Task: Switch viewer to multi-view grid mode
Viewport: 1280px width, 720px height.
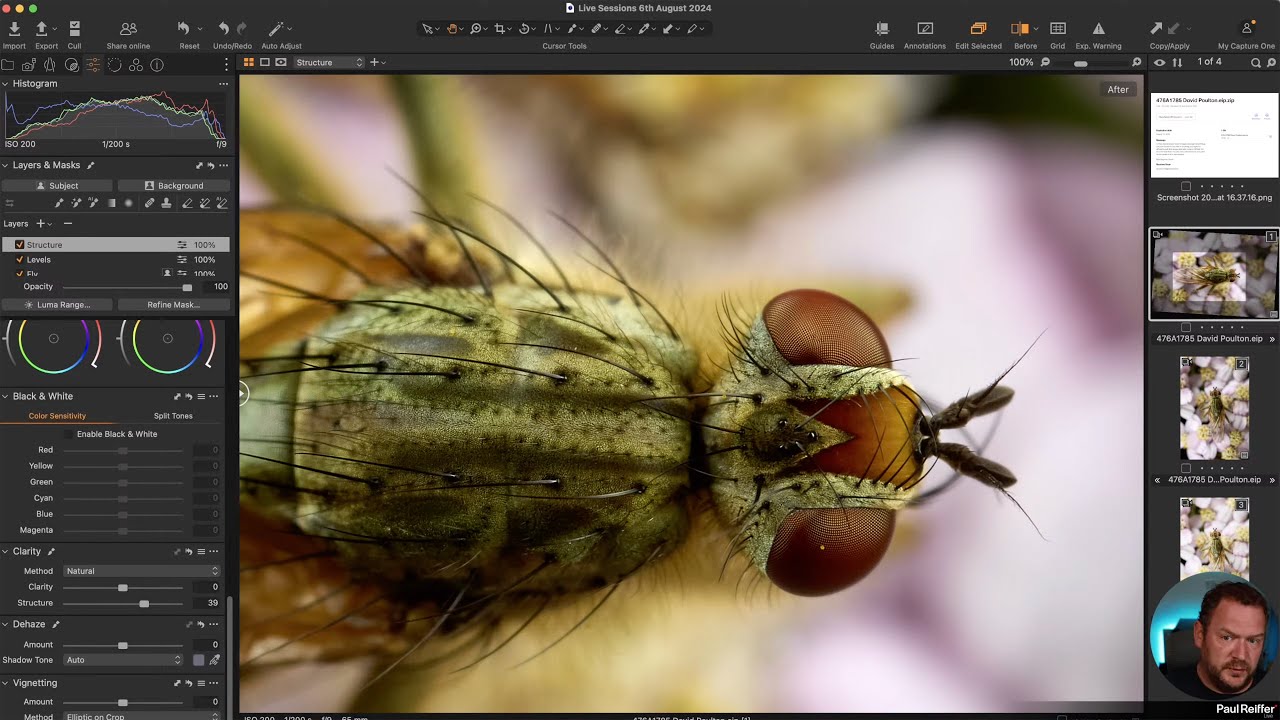Action: pyautogui.click(x=249, y=62)
